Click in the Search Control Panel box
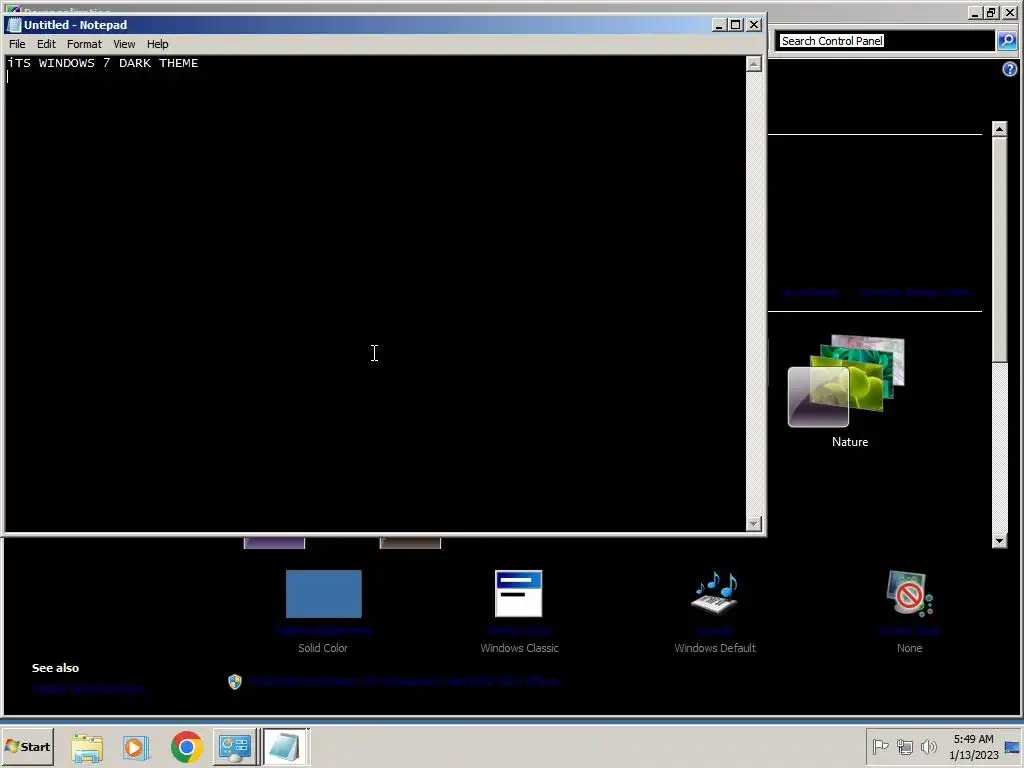The image size is (1024, 768). [x=885, y=41]
